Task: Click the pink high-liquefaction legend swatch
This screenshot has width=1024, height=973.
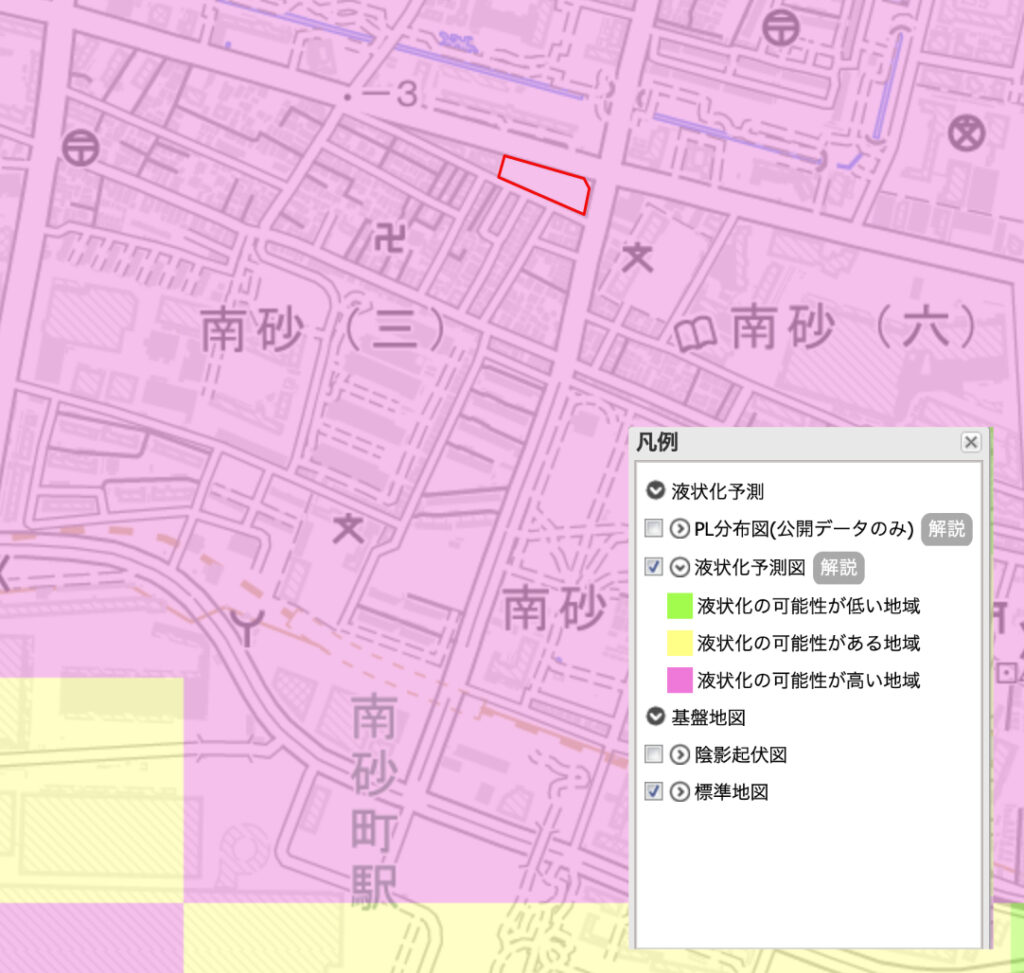Action: pyautogui.click(x=680, y=680)
